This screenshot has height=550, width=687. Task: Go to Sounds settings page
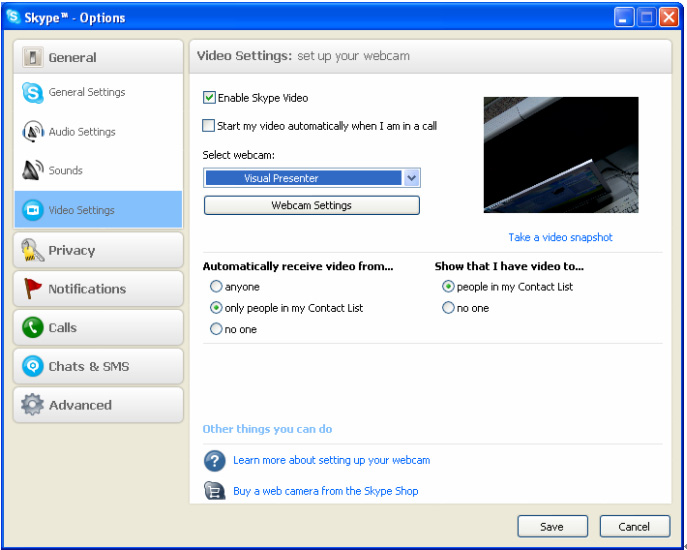click(98, 170)
